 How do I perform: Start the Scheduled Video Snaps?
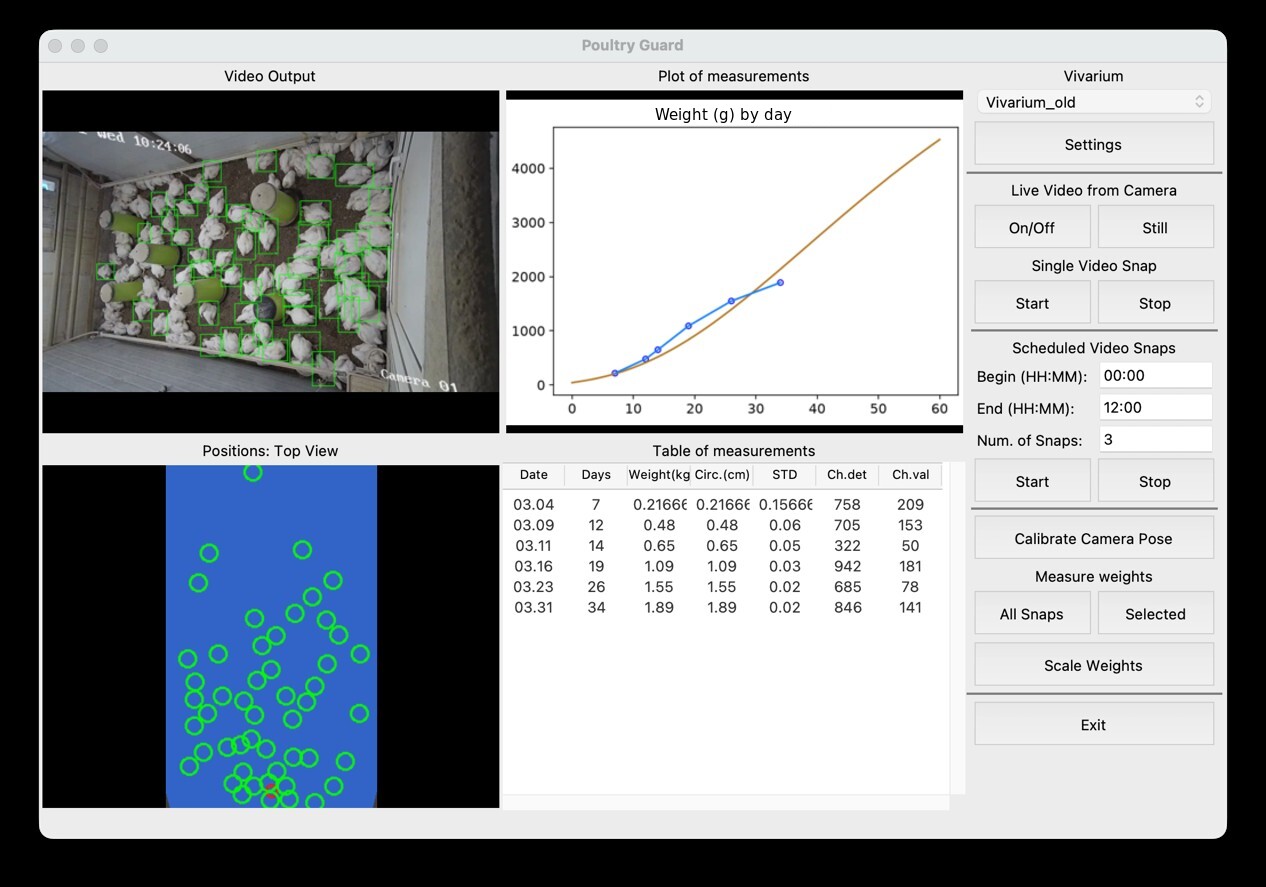click(x=1032, y=481)
